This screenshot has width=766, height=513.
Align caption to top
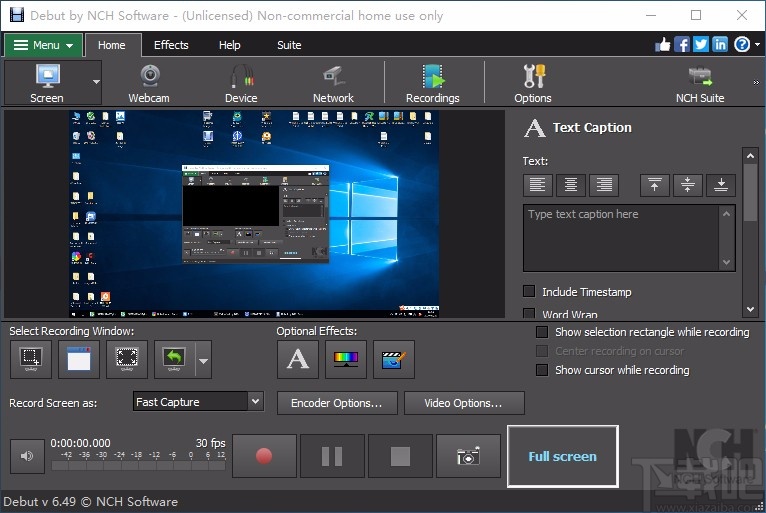[x=655, y=185]
